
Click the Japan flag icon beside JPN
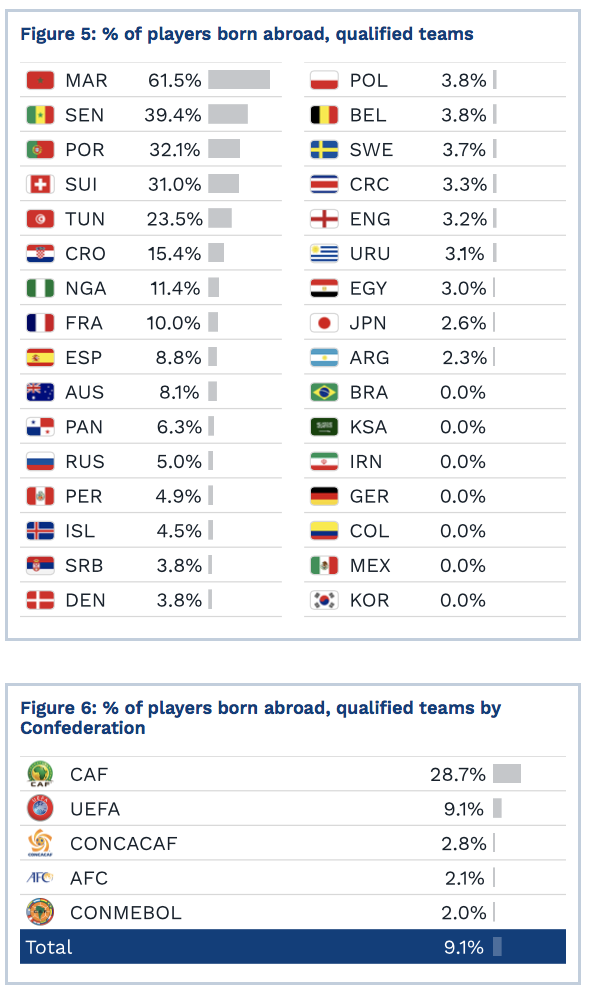324,323
